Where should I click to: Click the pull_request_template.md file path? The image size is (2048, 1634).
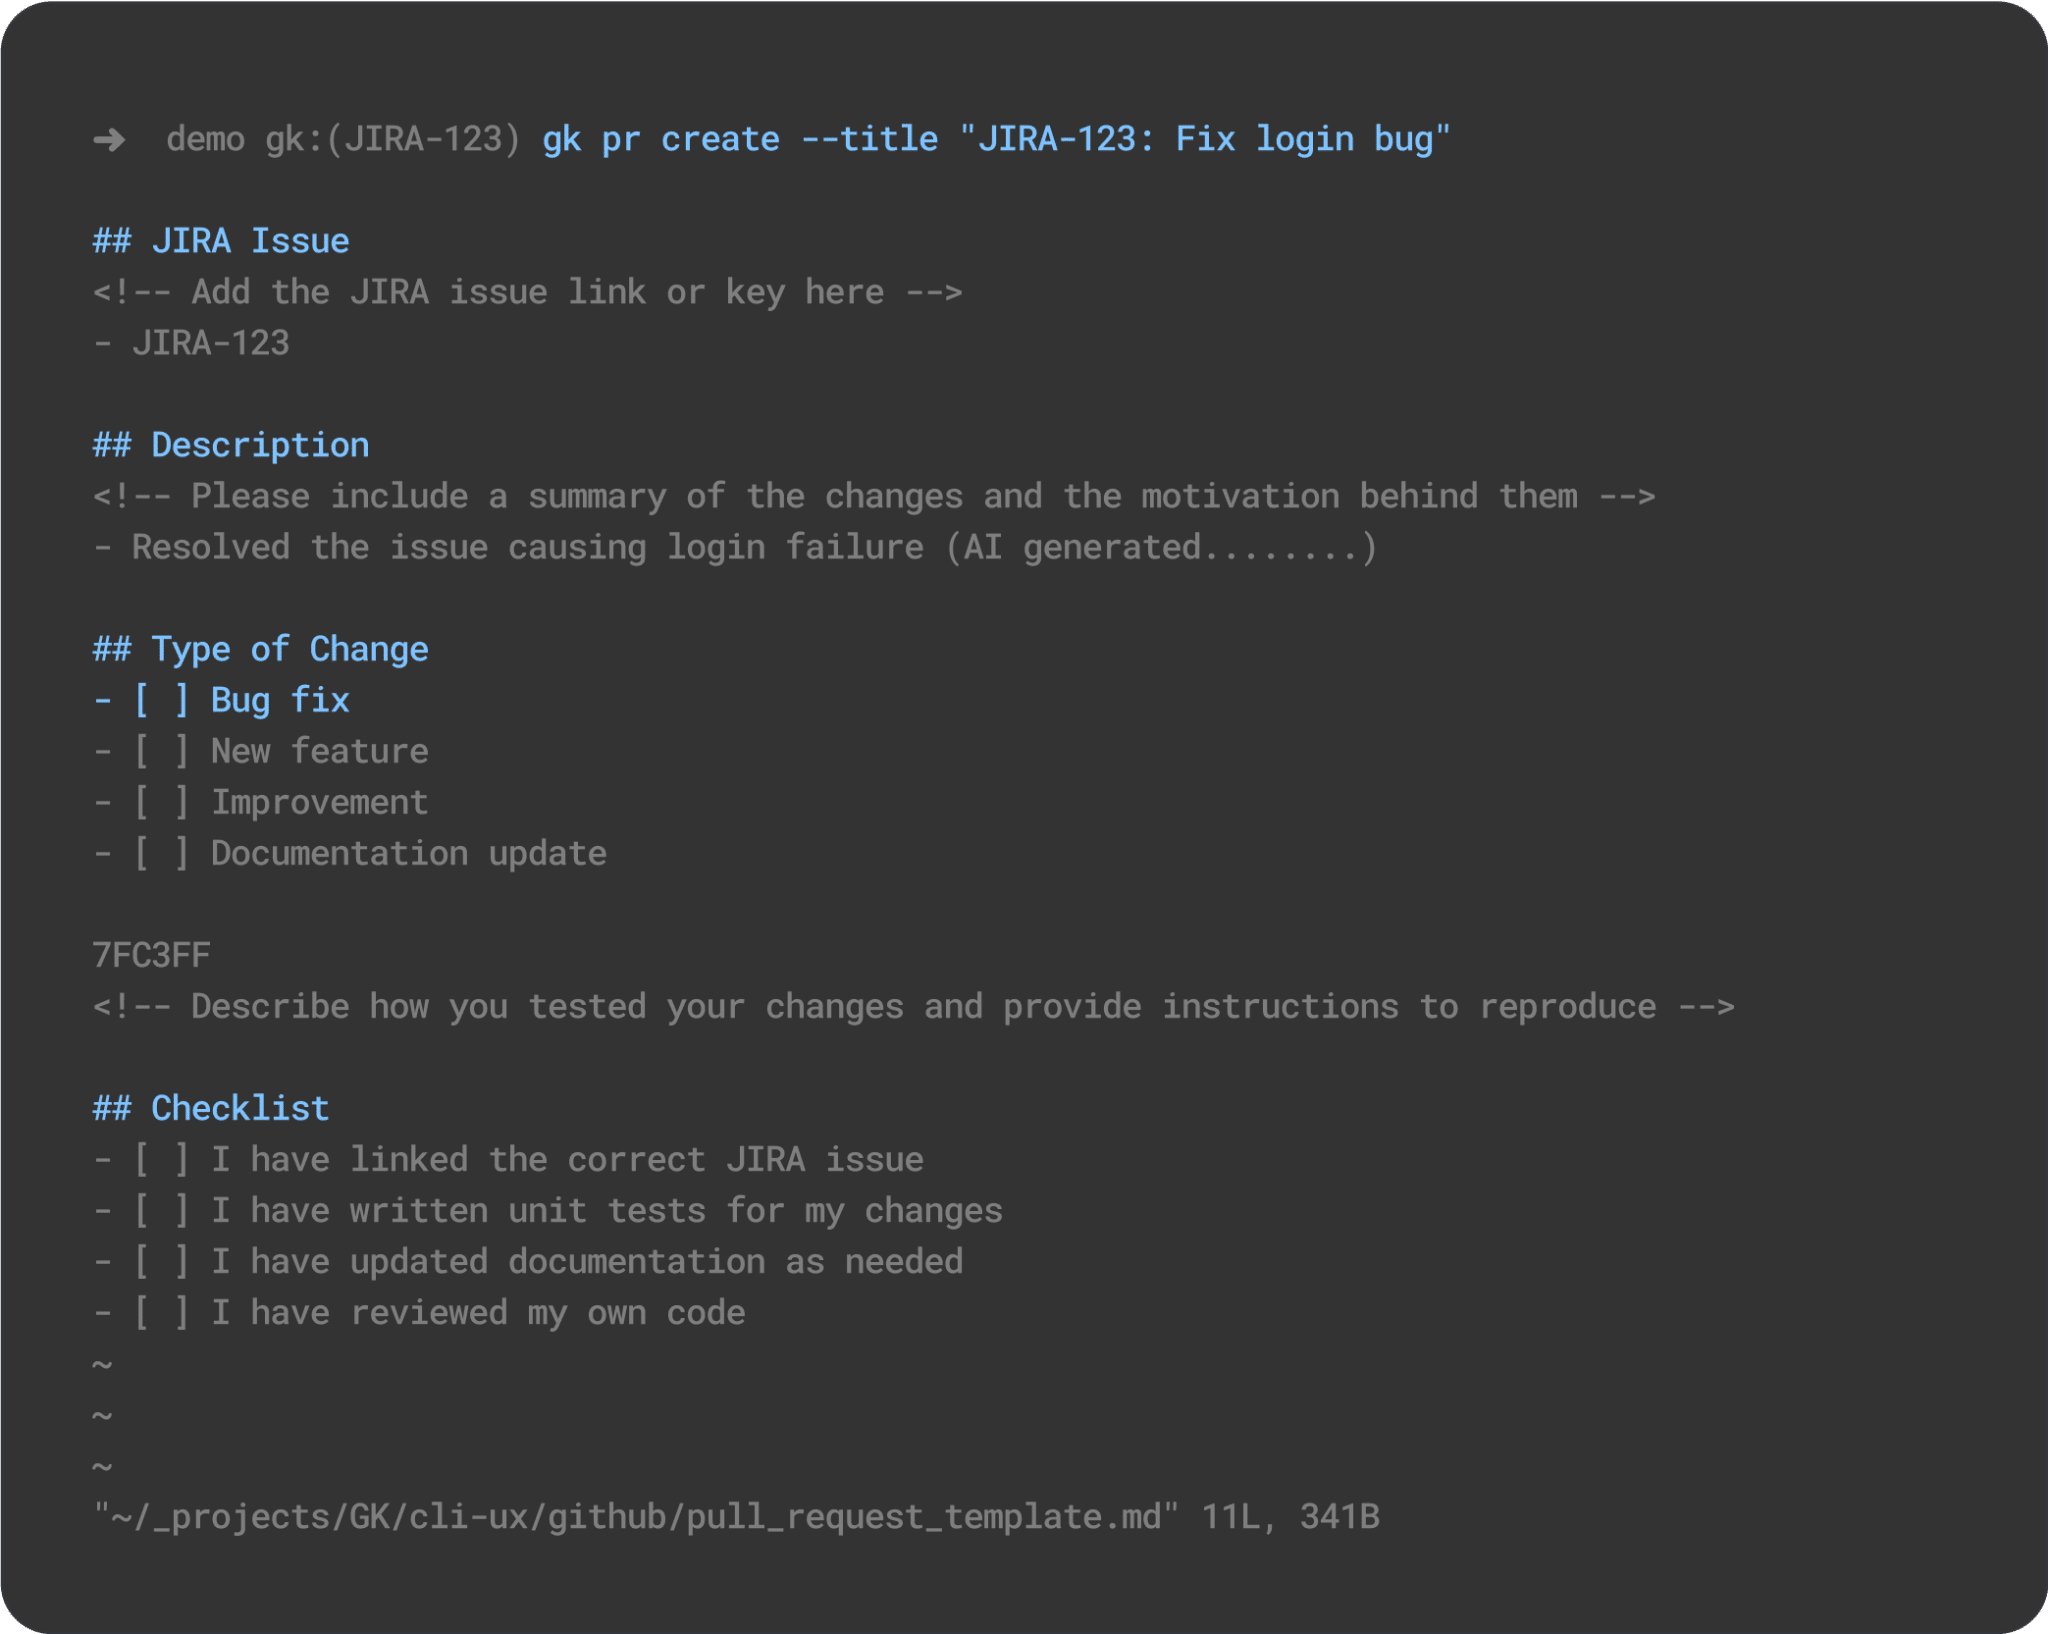tap(635, 1517)
